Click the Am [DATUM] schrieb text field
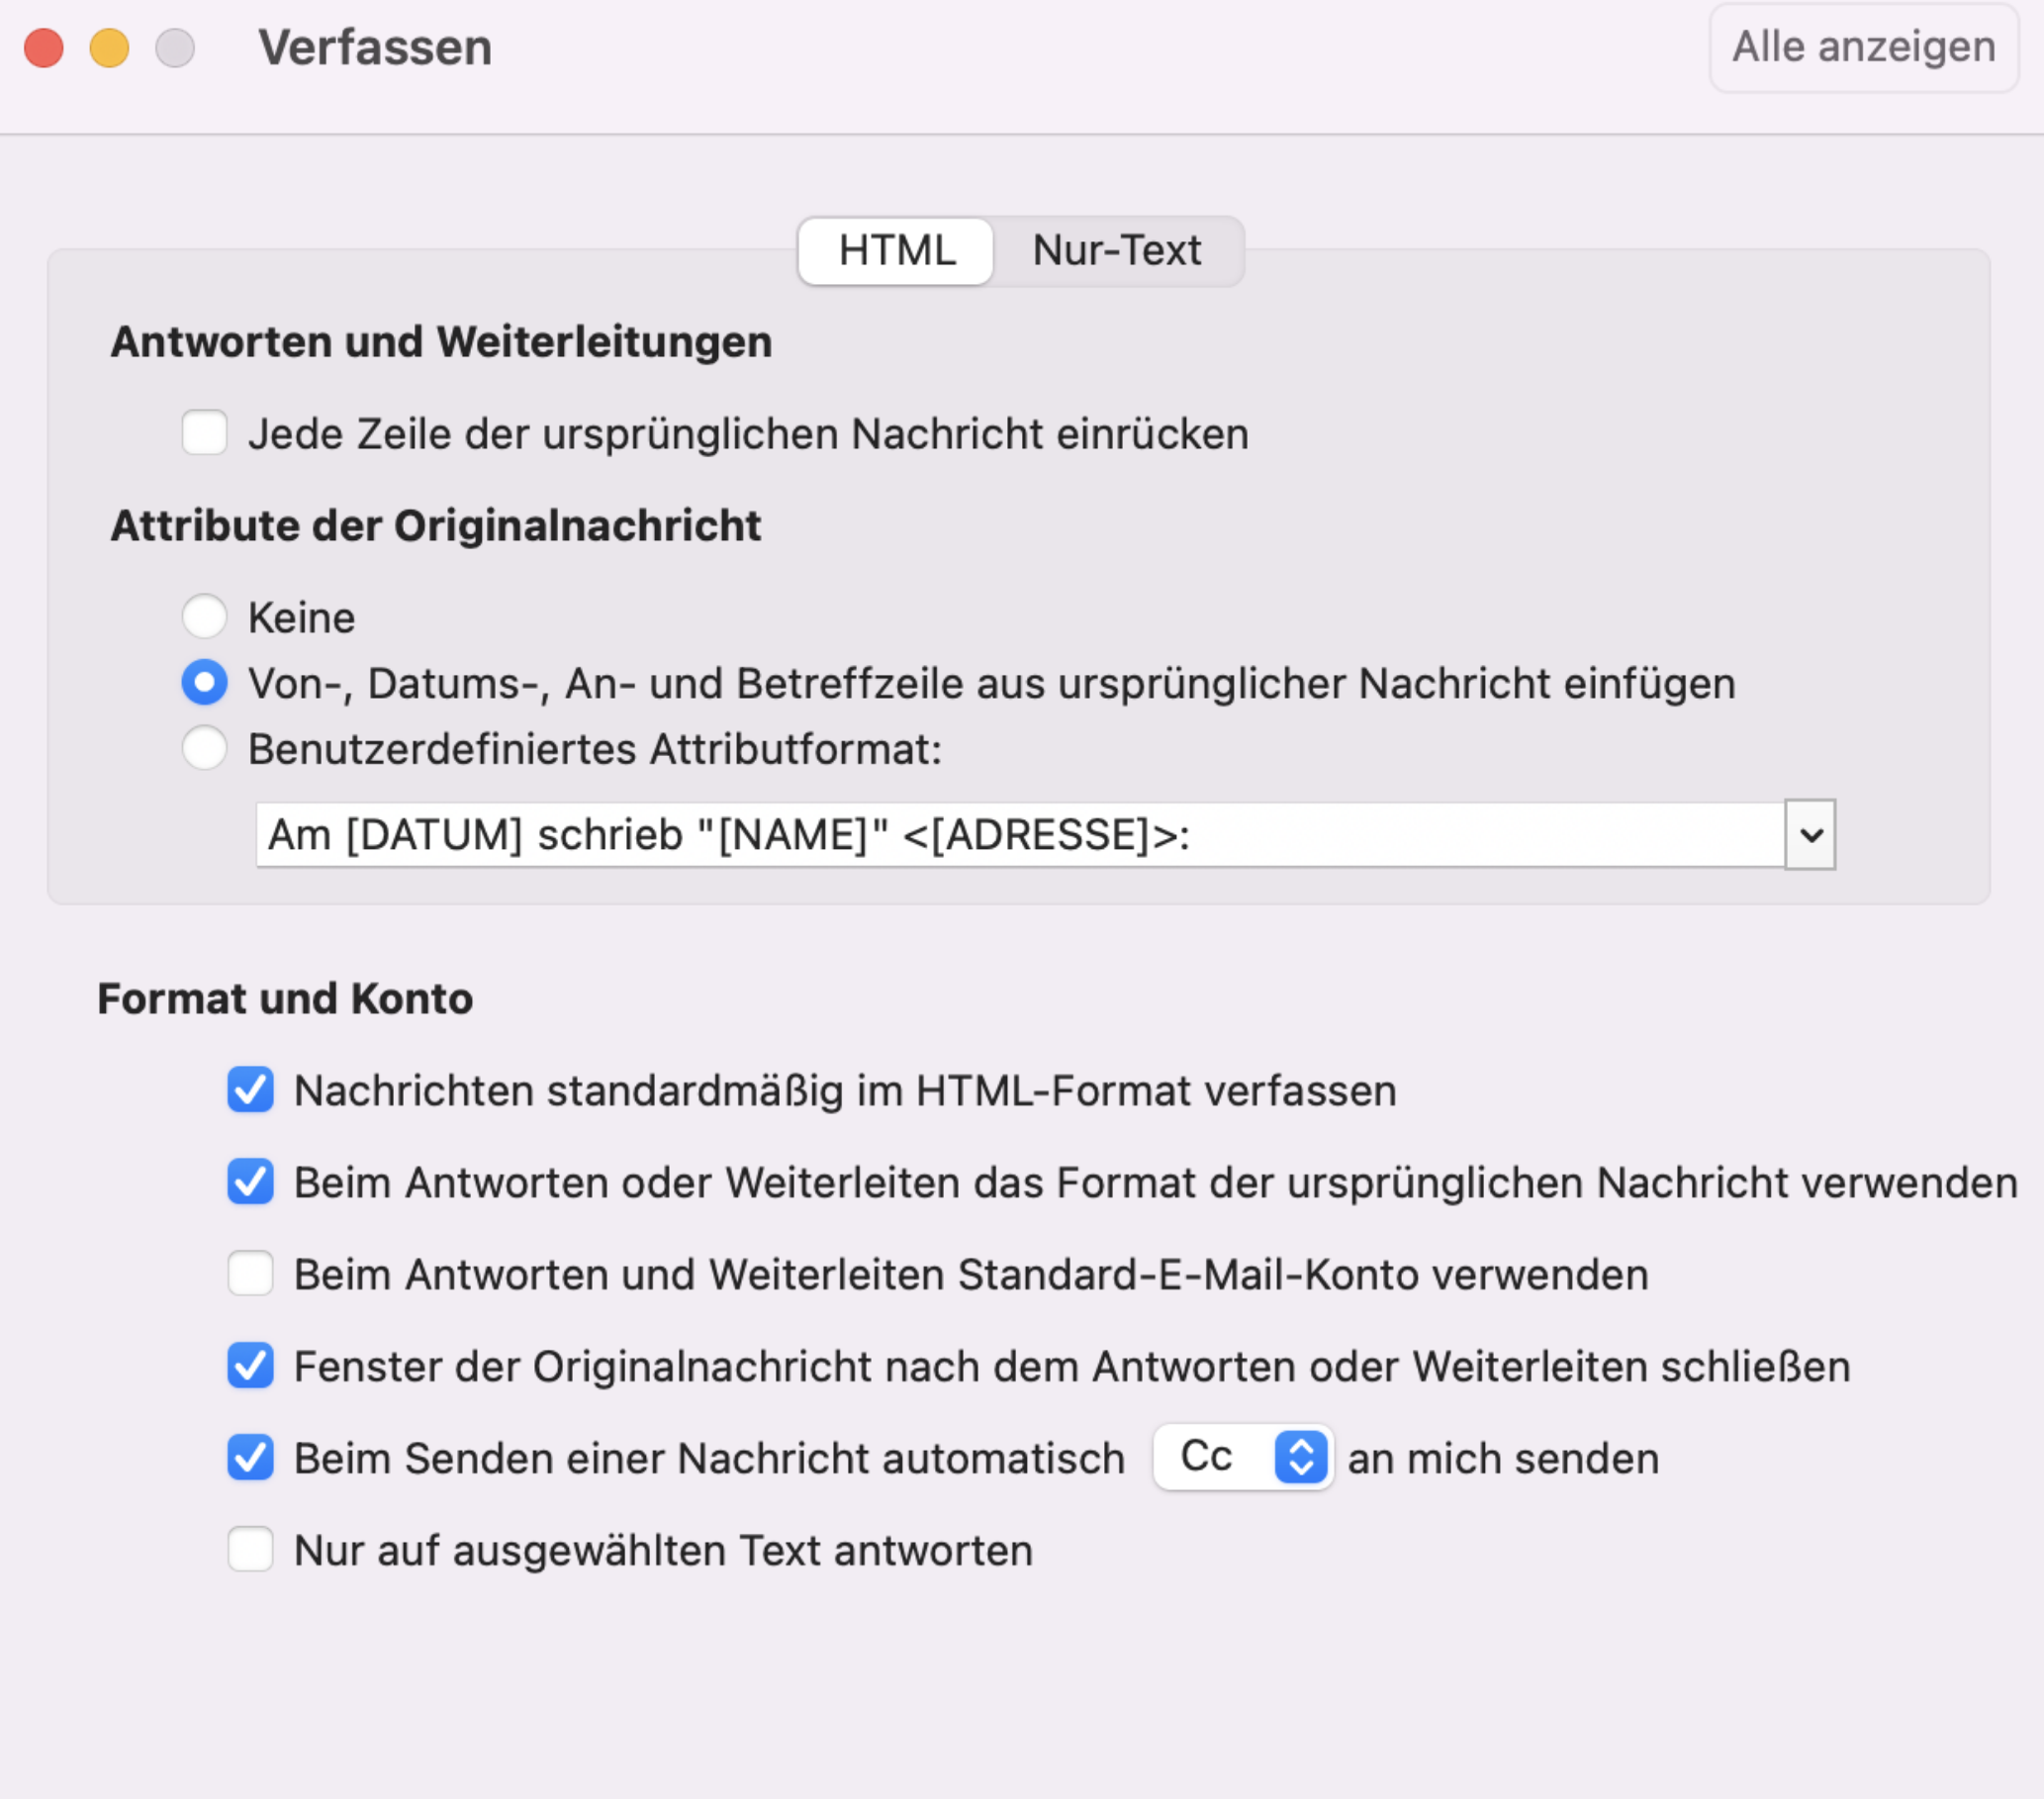Viewport: 2044px width, 1799px height. tap(1020, 834)
